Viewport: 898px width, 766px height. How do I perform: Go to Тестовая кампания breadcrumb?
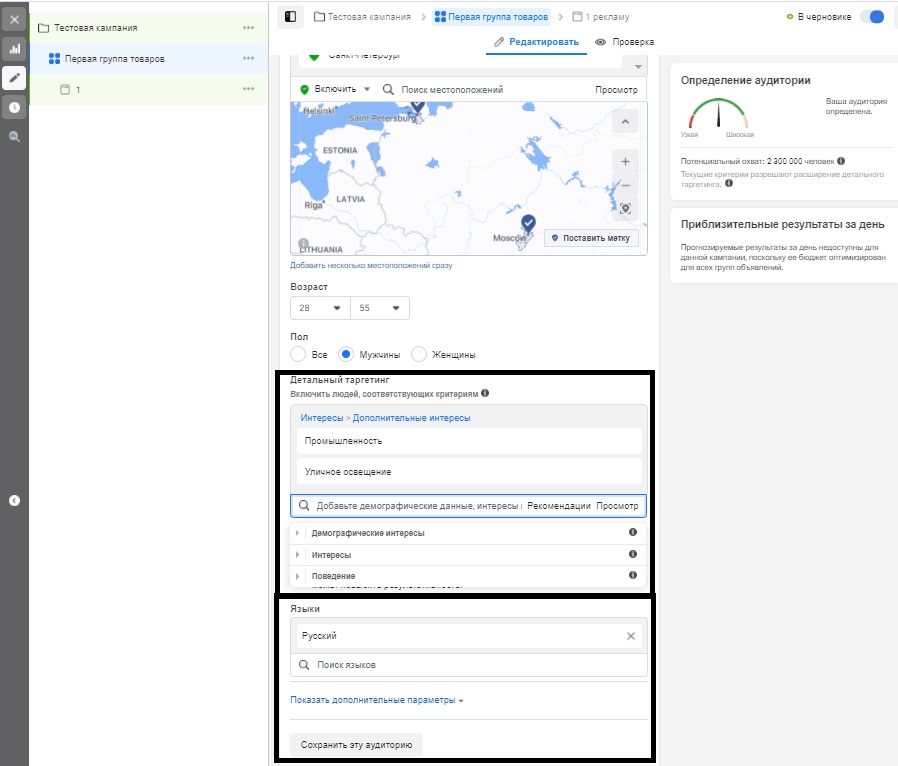click(363, 17)
